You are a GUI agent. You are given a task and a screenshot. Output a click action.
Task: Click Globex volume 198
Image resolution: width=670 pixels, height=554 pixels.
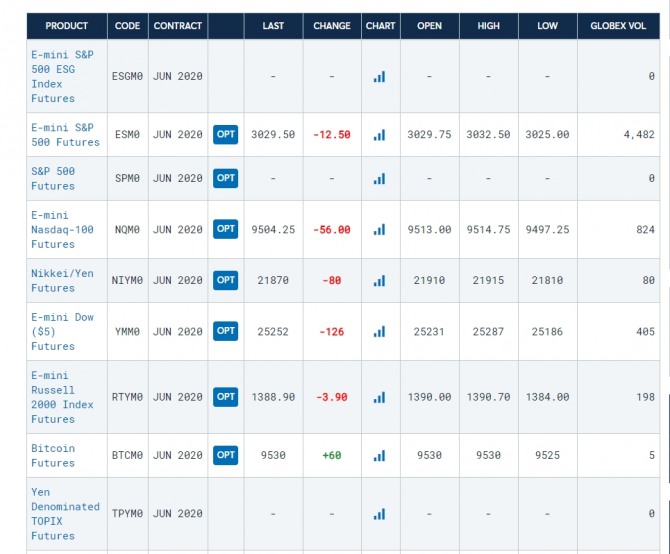pos(645,397)
